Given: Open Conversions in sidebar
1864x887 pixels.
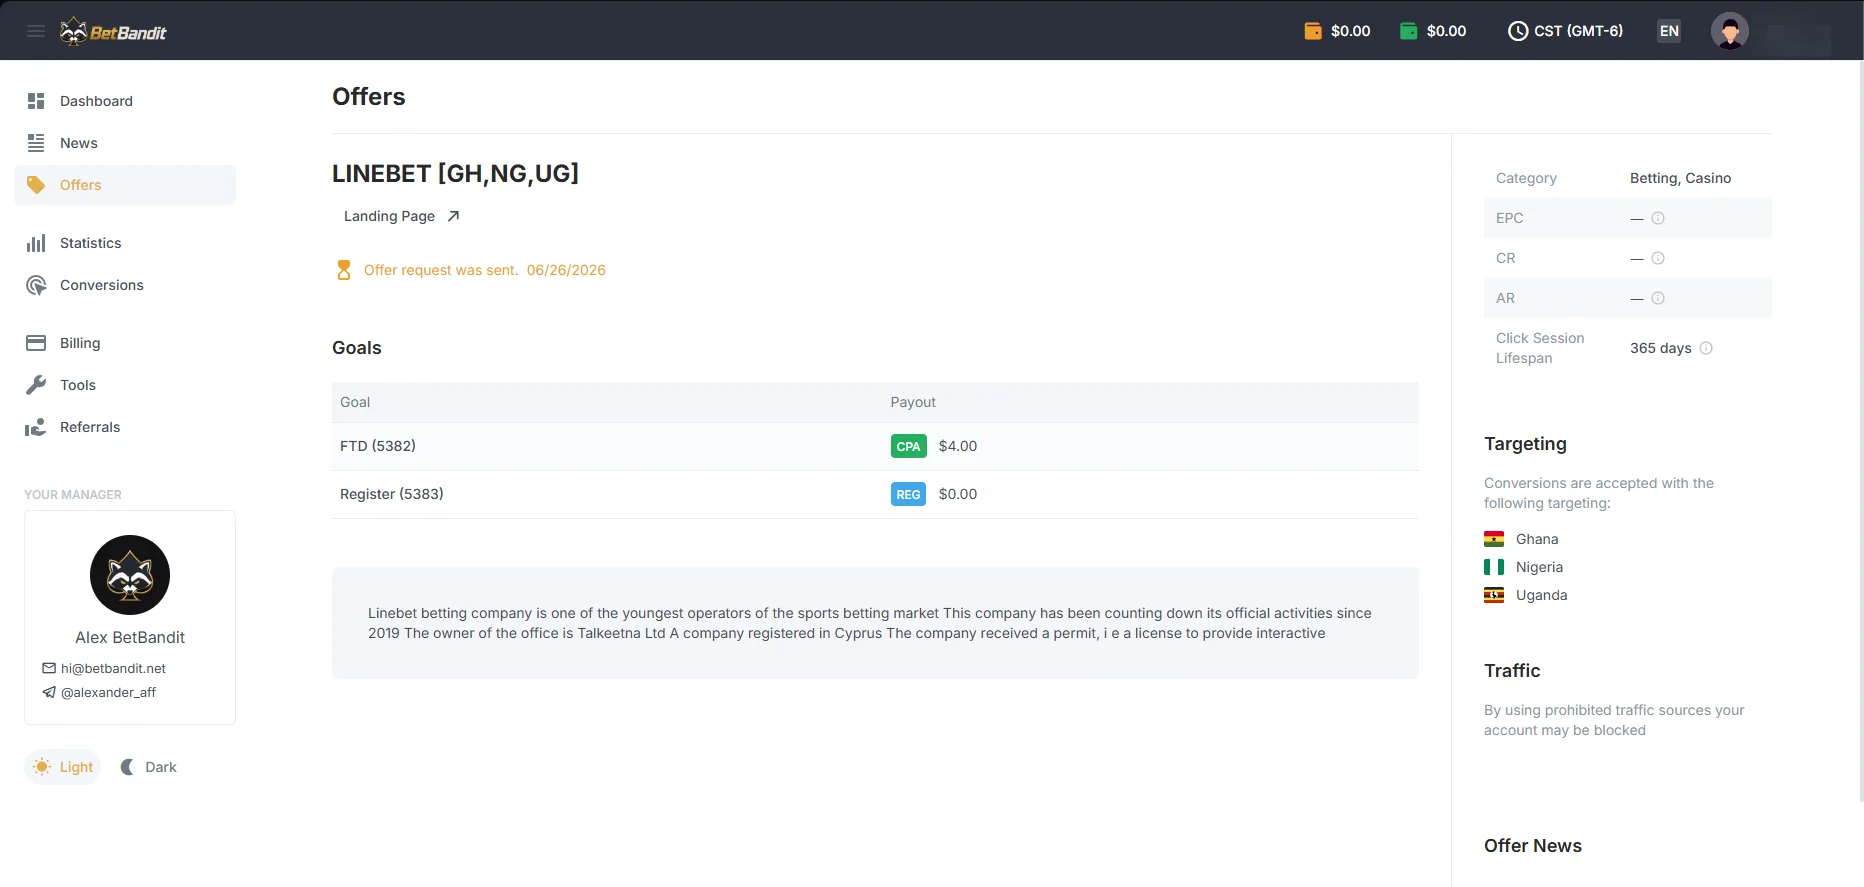Looking at the screenshot, I should click(x=125, y=285).
